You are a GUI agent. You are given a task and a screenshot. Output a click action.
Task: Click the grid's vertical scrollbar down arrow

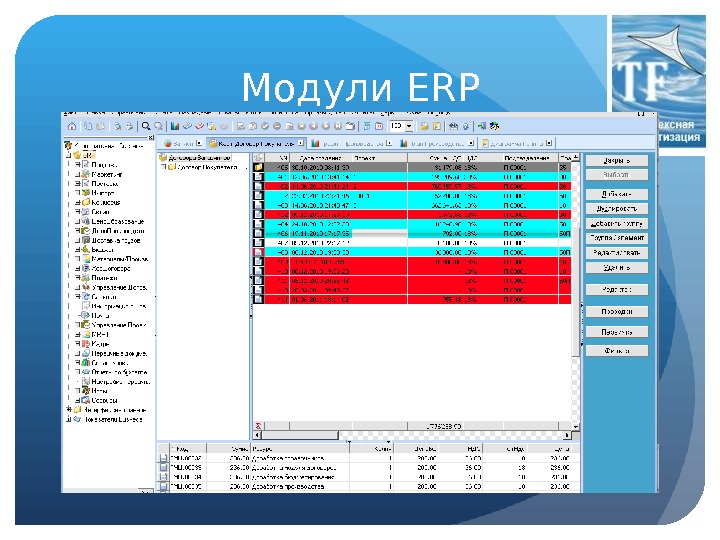pyautogui.click(x=576, y=426)
